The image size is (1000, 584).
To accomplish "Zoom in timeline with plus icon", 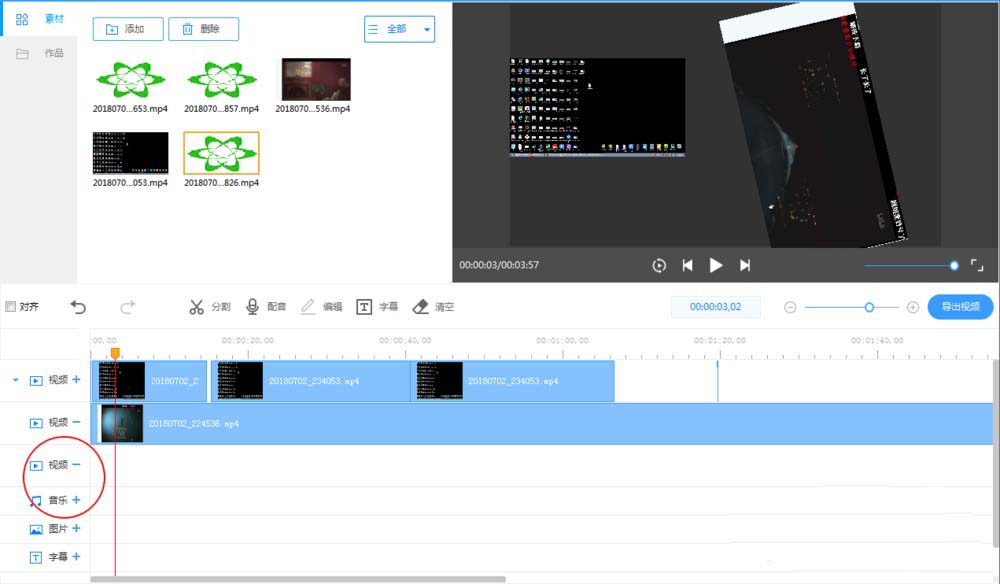I will coord(913,307).
